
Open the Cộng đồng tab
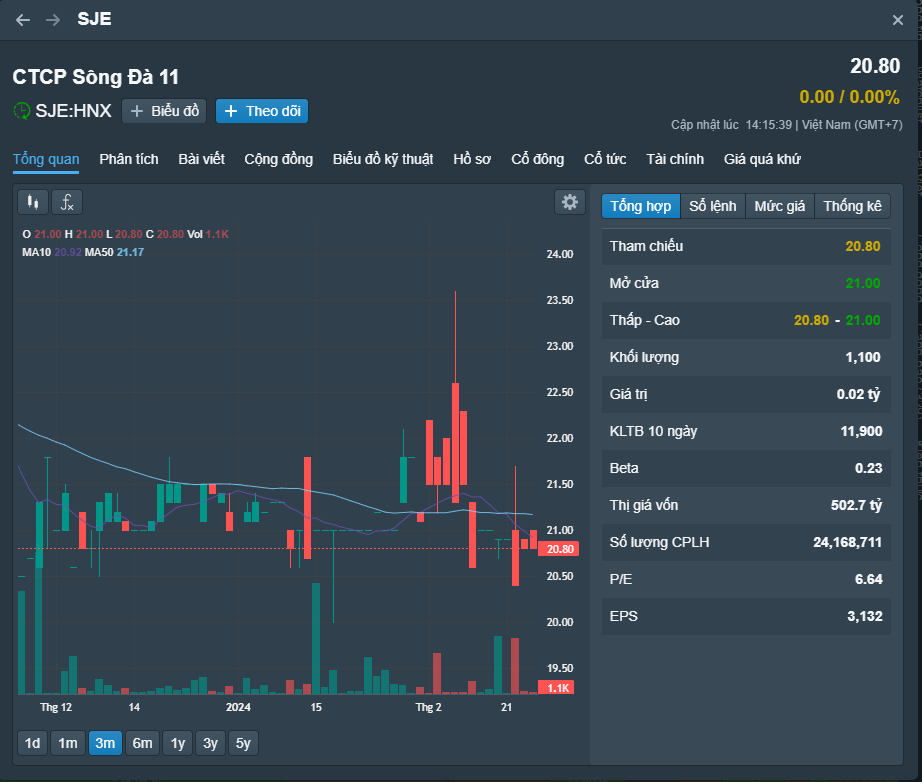279,159
